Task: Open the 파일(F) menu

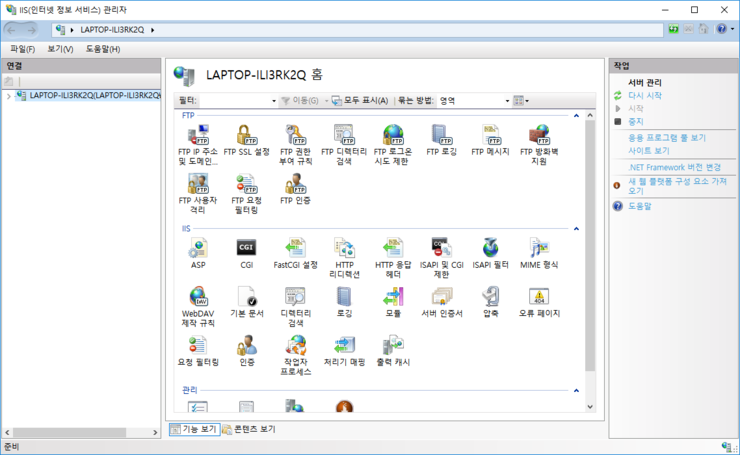Action: point(22,49)
